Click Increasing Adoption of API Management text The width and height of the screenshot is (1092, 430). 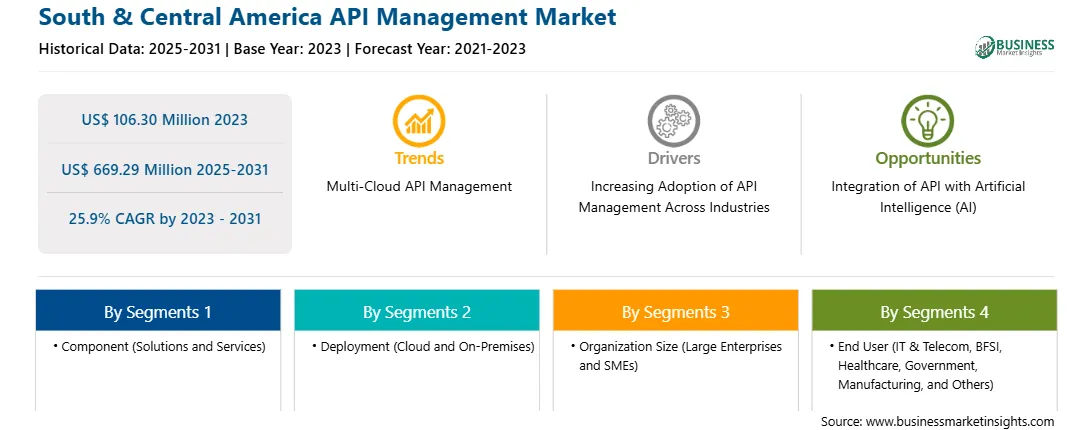(x=673, y=197)
